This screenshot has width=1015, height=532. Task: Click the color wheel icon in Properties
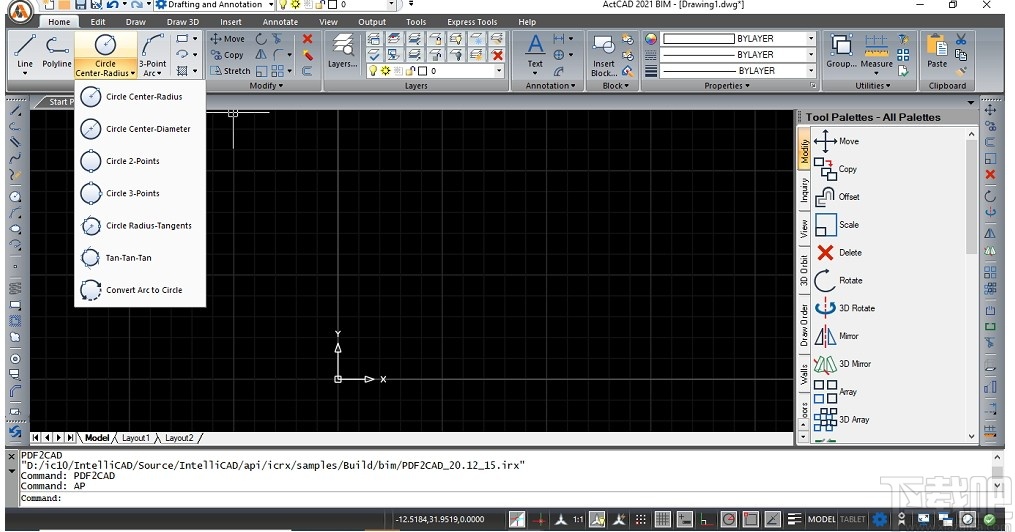tap(651, 39)
